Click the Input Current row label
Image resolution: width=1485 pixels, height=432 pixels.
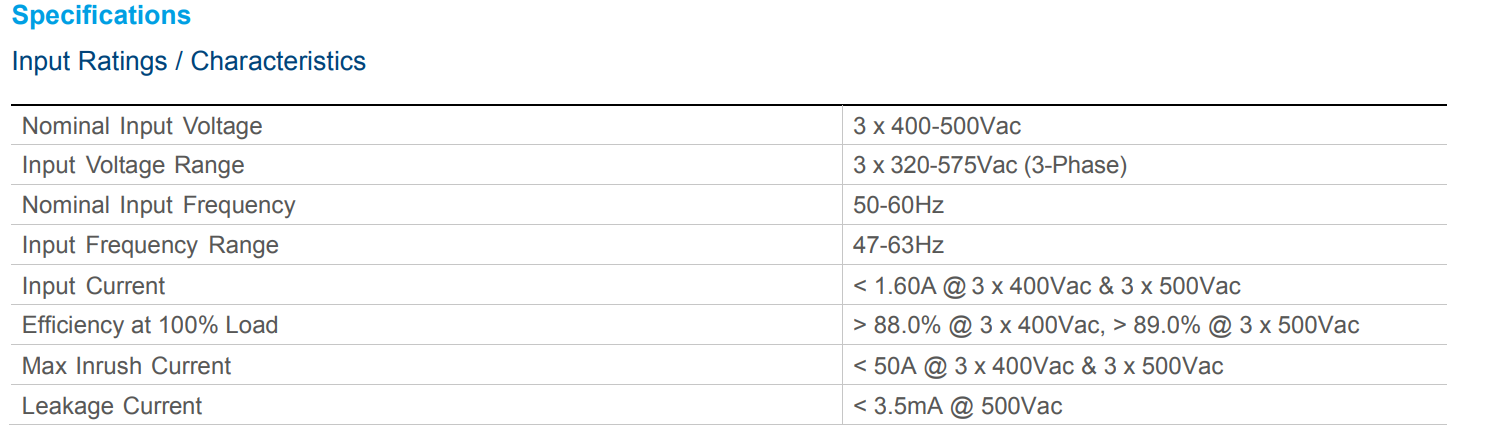pos(93,286)
